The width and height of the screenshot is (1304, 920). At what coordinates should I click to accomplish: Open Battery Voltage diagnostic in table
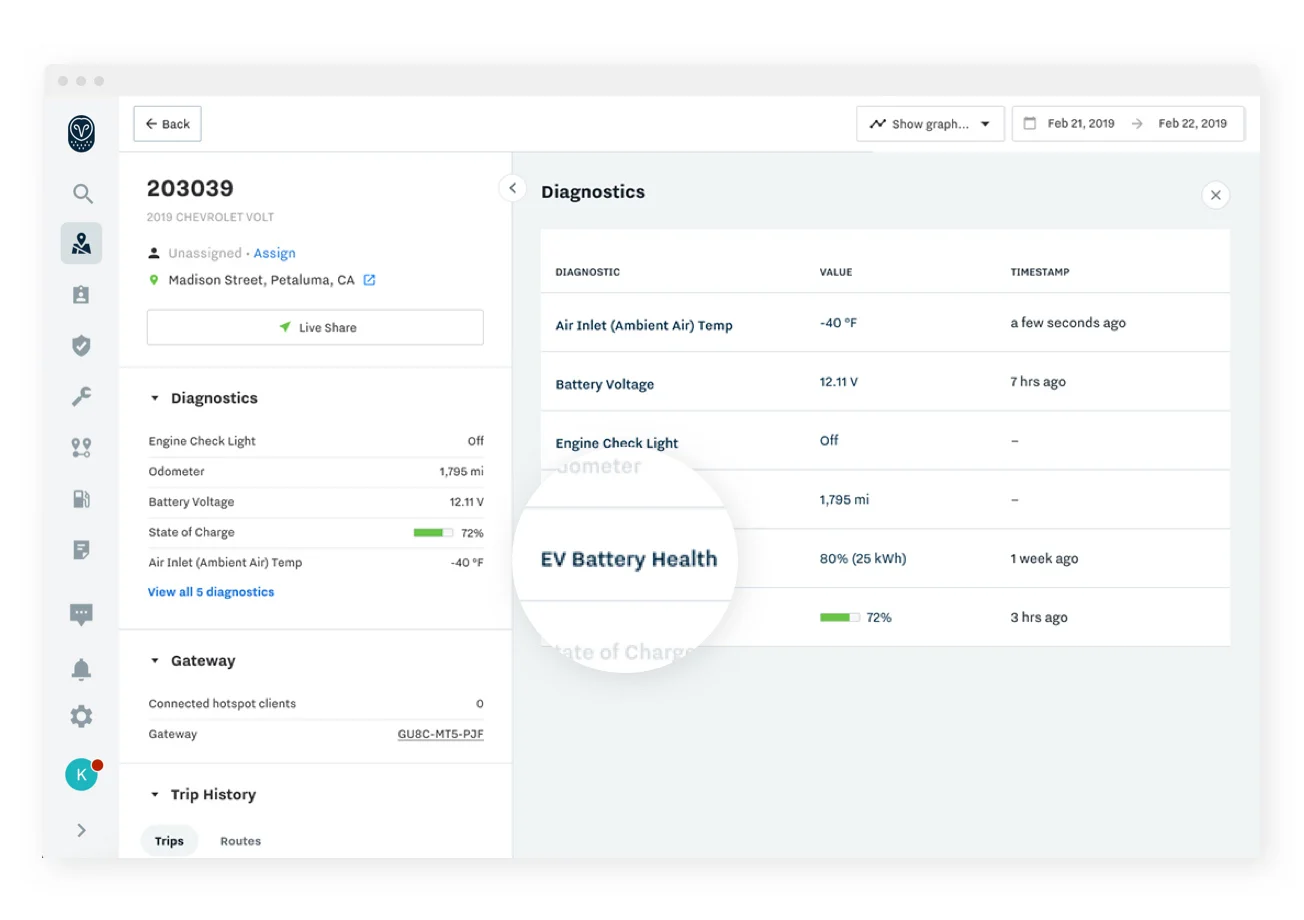click(x=604, y=384)
